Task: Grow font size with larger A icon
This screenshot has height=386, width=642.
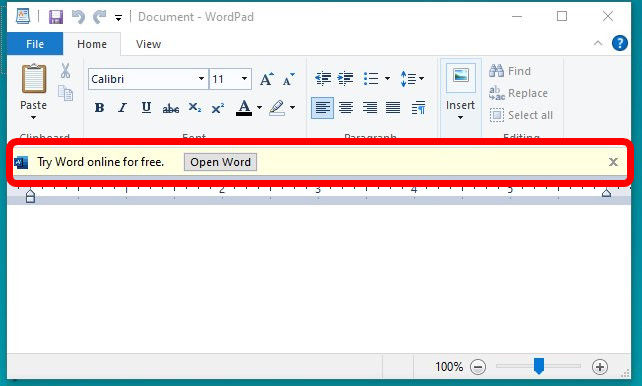Action: click(267, 79)
